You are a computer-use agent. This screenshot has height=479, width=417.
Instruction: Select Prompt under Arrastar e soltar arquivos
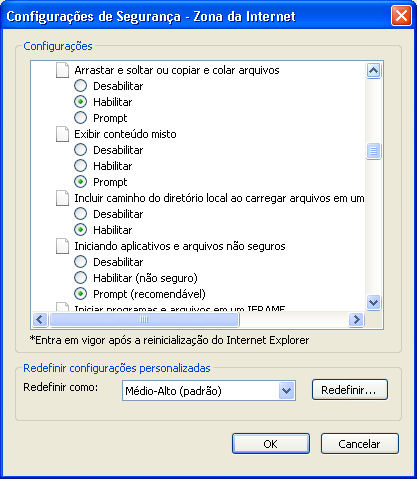[x=80, y=118]
